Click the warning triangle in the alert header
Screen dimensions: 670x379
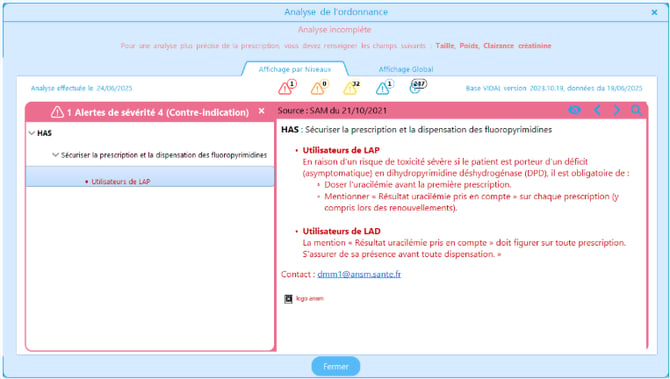coord(57,112)
